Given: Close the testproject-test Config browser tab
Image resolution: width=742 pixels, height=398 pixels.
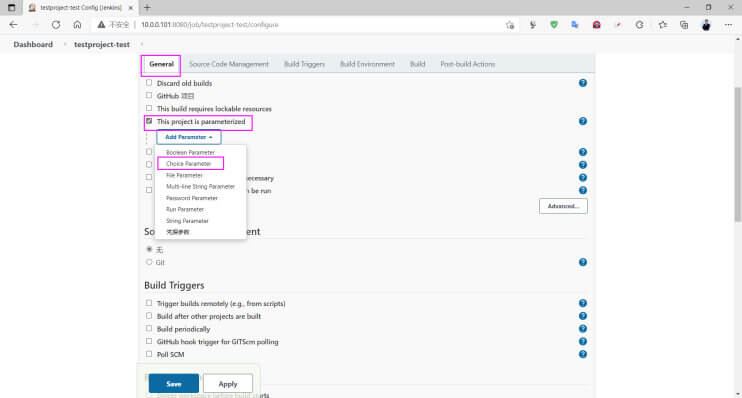Looking at the screenshot, I should 131,8.
